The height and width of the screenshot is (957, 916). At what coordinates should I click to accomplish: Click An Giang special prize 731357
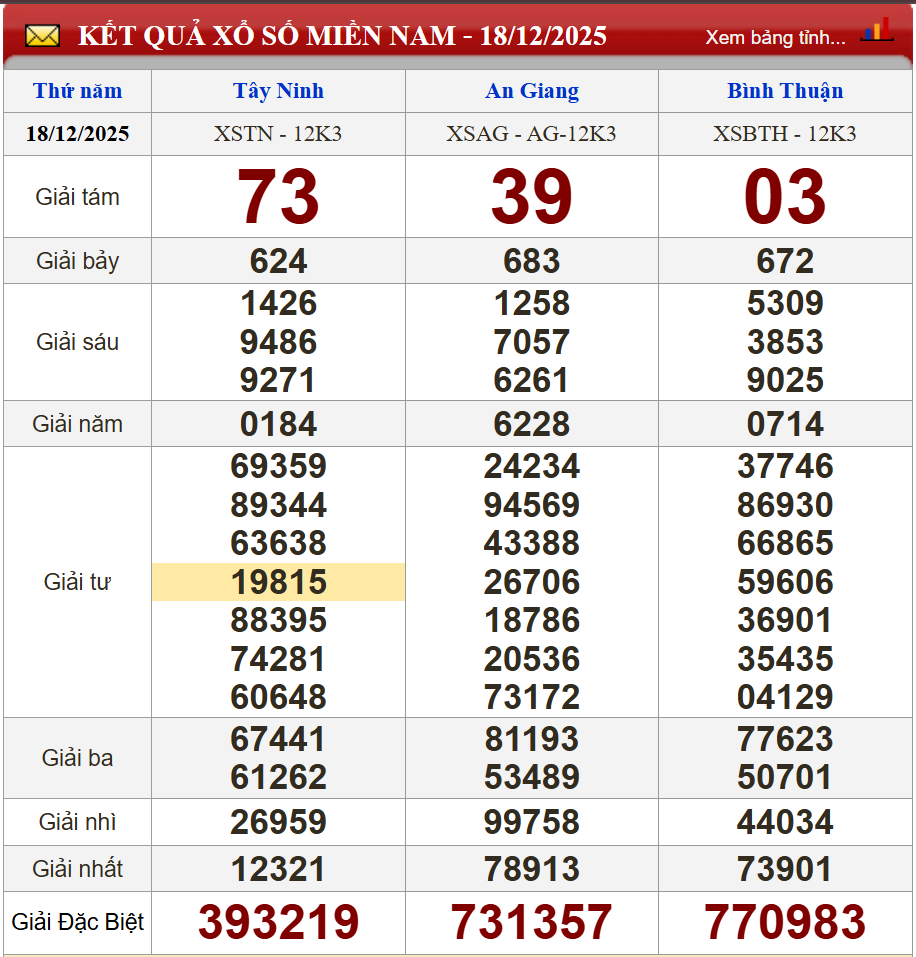coord(532,922)
